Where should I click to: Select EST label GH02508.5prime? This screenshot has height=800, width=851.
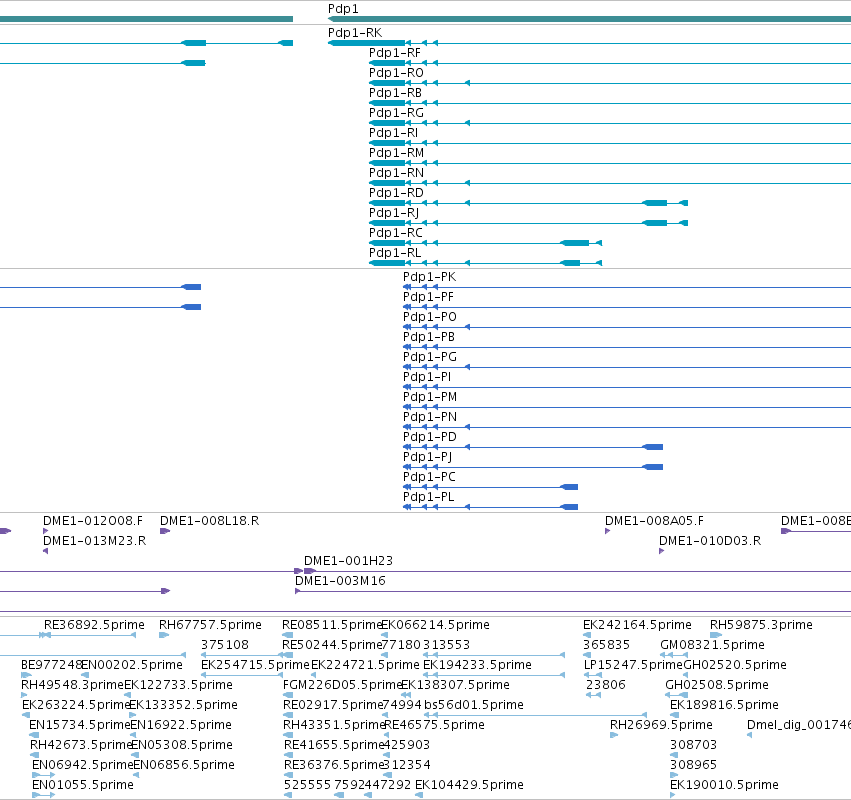pos(717,685)
